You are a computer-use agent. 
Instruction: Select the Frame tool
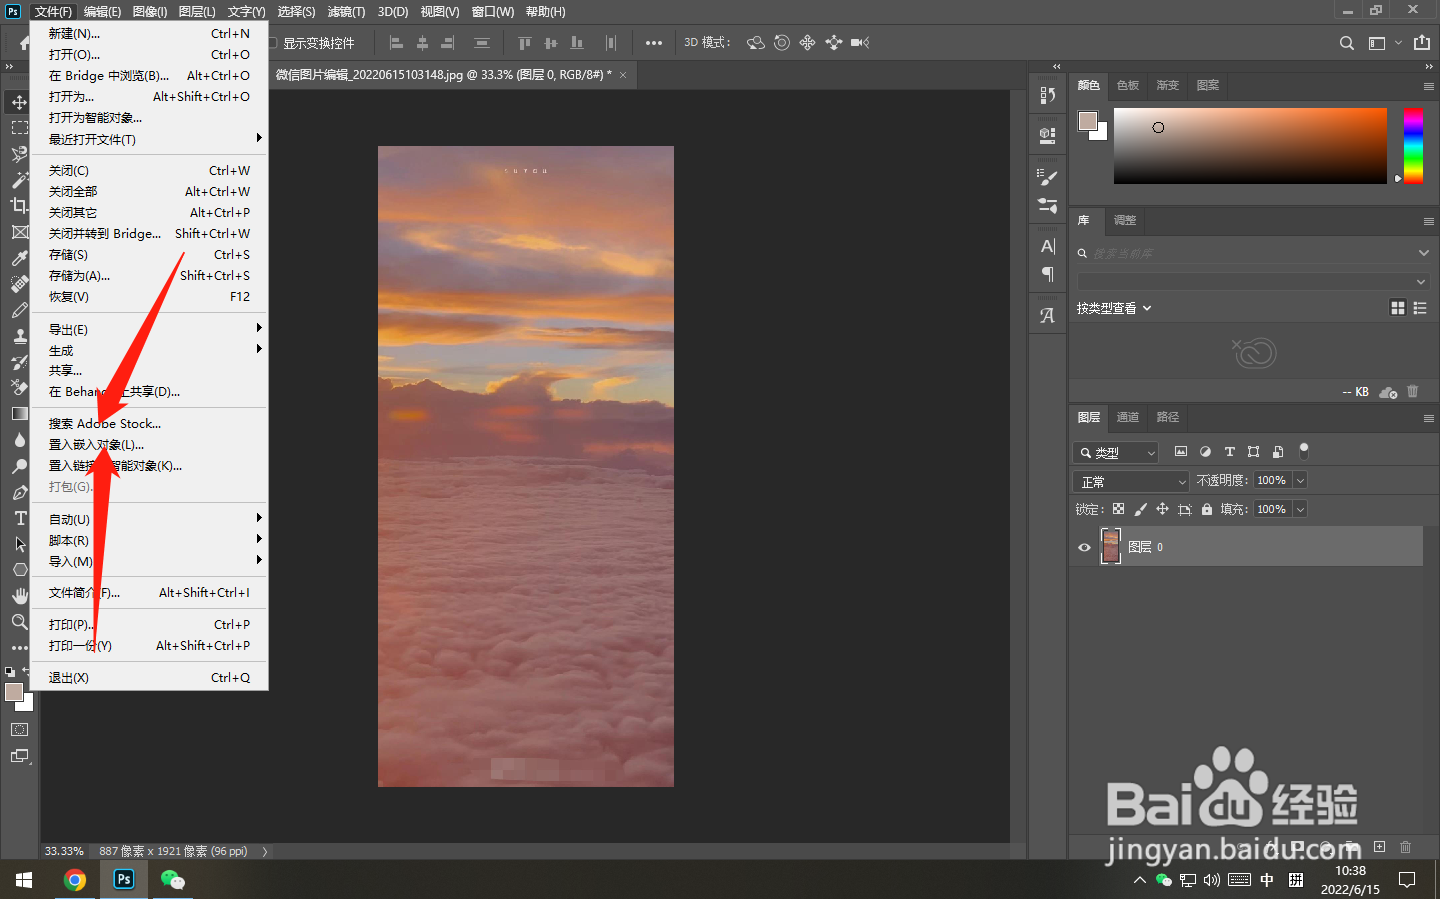(x=19, y=232)
